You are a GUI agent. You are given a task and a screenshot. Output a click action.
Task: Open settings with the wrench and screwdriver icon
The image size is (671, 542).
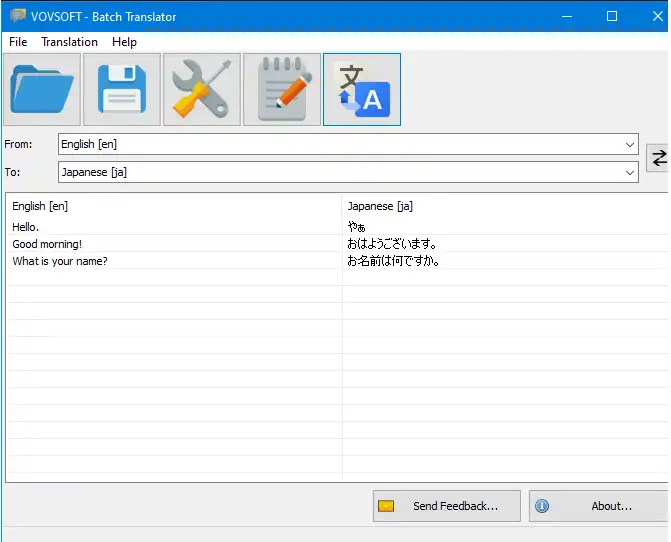[202, 90]
